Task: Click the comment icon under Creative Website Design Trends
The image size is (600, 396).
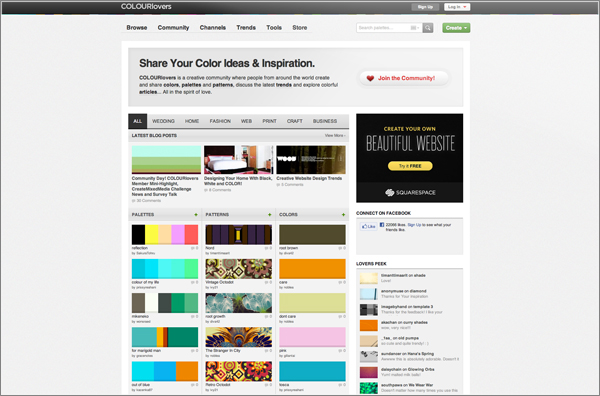Action: tap(278, 185)
